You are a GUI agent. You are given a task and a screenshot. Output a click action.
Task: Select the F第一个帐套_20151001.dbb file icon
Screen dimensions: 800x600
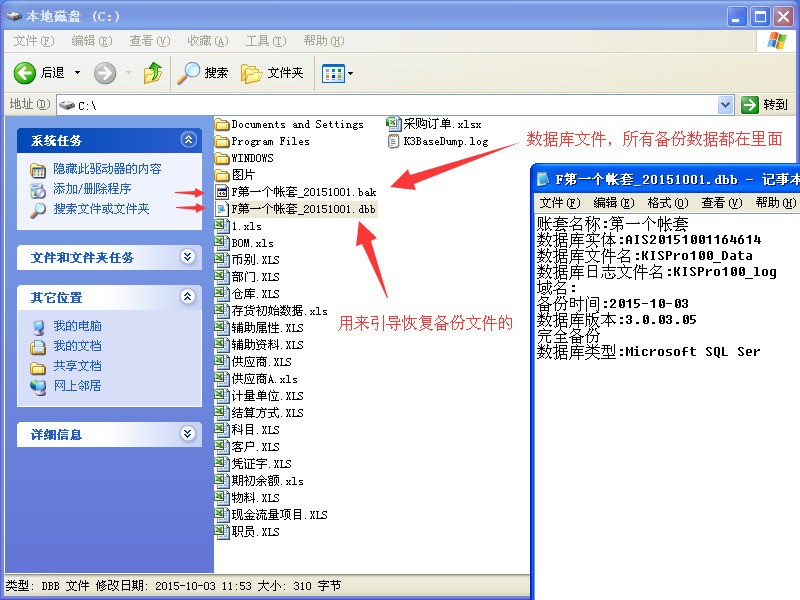click(222, 209)
